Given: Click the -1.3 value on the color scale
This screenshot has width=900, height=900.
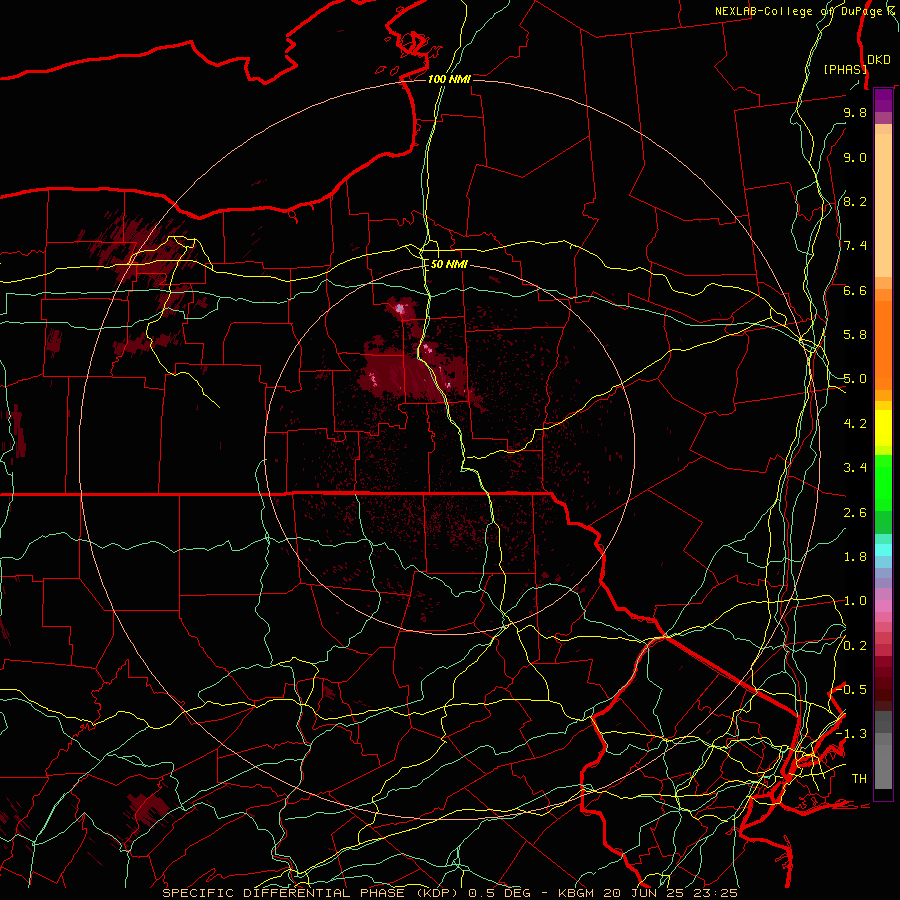Looking at the screenshot, I should click(x=852, y=734).
